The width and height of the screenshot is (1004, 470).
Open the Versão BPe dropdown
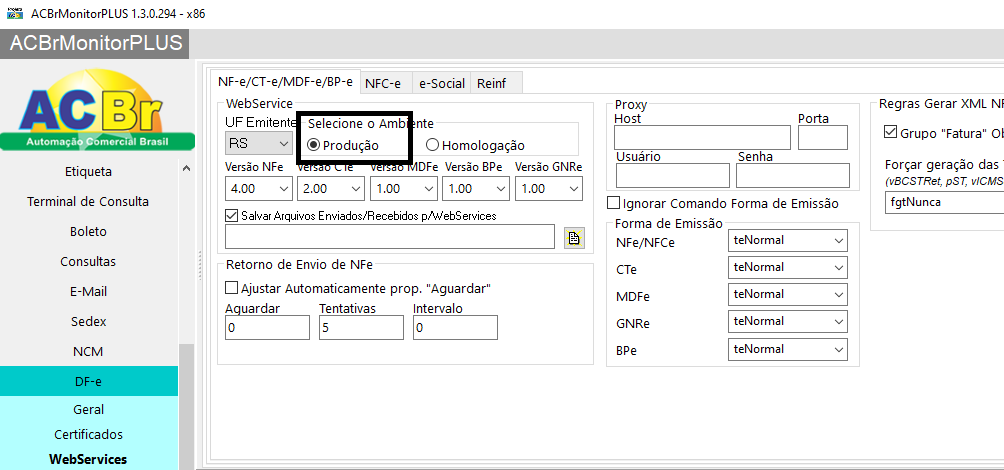click(x=476, y=189)
